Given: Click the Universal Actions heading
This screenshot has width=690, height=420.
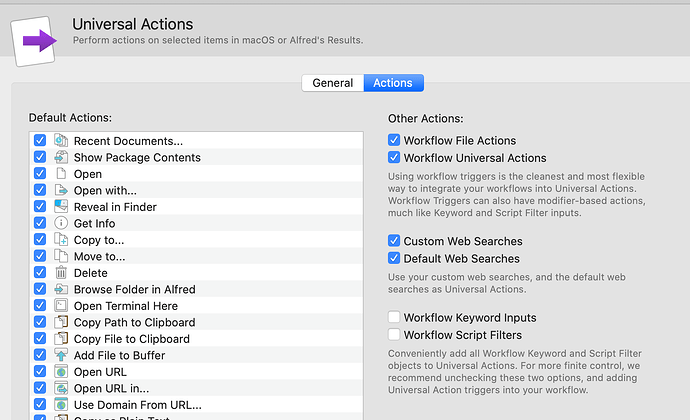Looking at the screenshot, I should coord(132,24).
